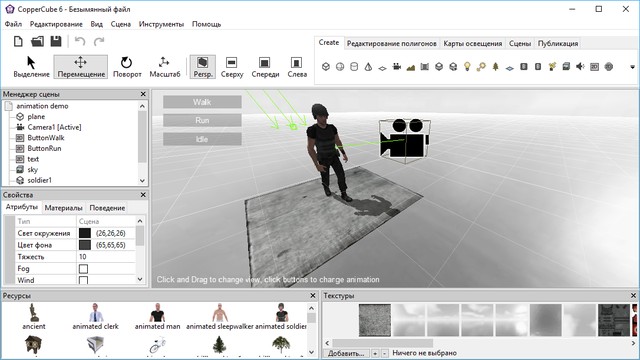The height and width of the screenshot is (360, 640).
Task: Switch to Редактирование полигонов tab
Action: click(x=391, y=43)
